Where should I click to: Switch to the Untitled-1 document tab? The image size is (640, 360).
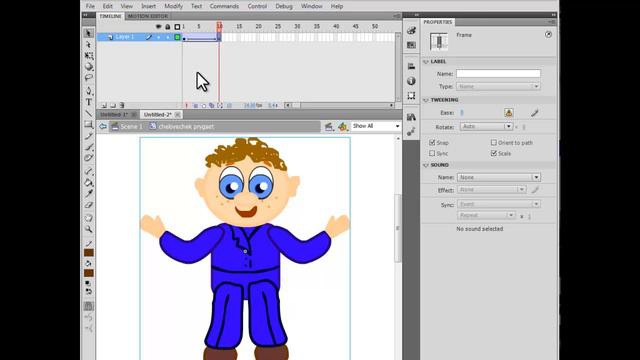coord(114,115)
